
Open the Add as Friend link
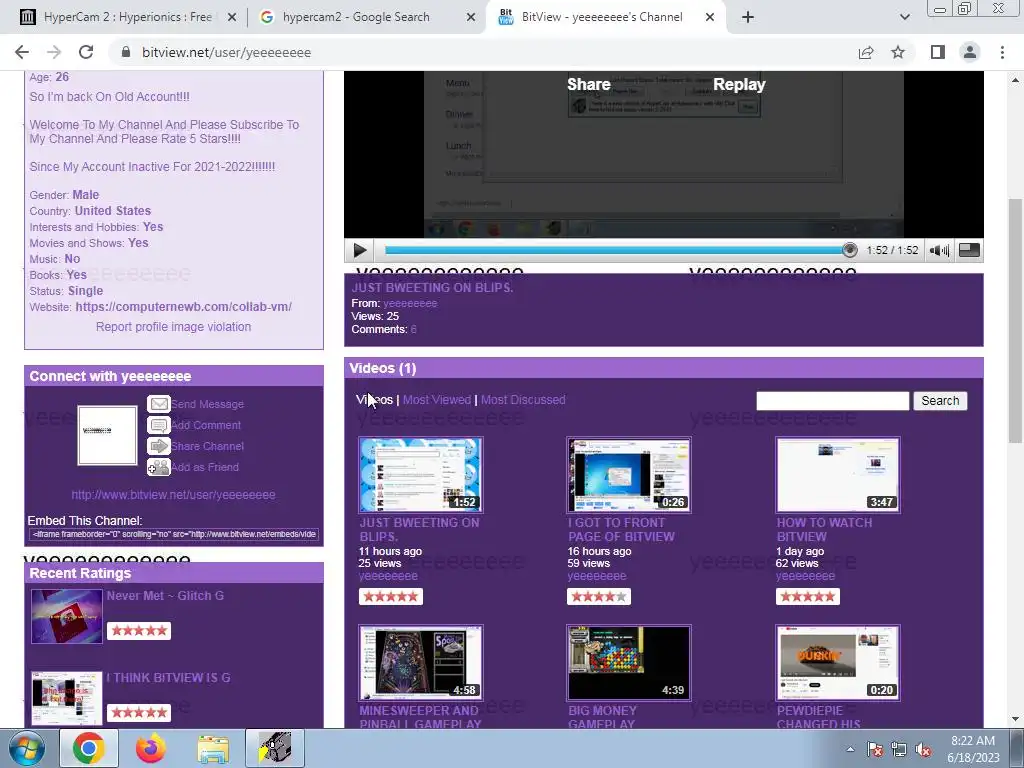tap(205, 467)
